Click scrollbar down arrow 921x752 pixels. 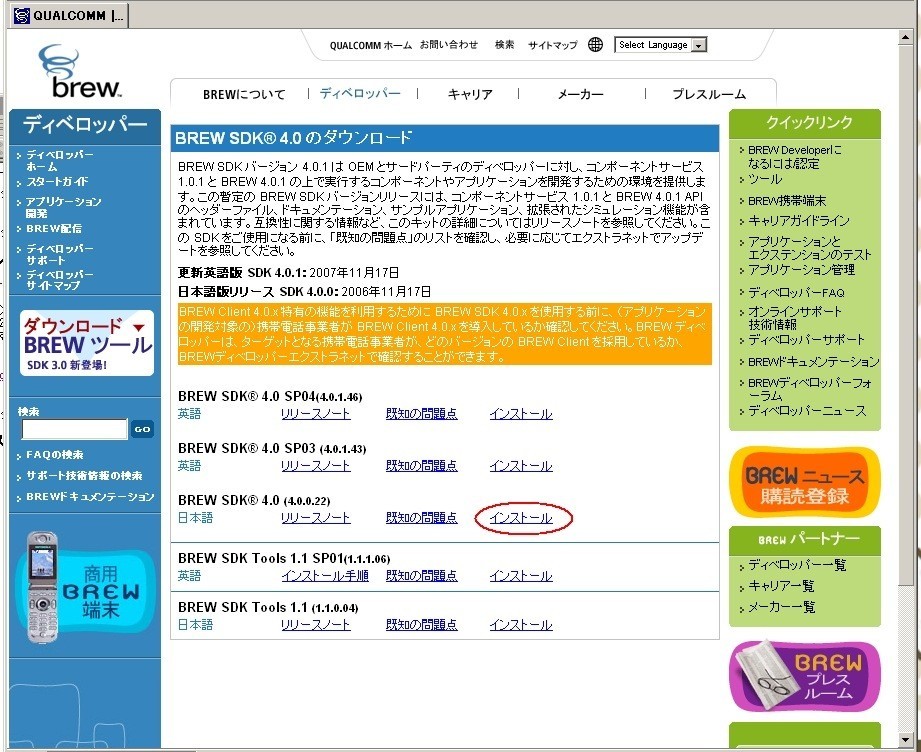tap(905, 740)
